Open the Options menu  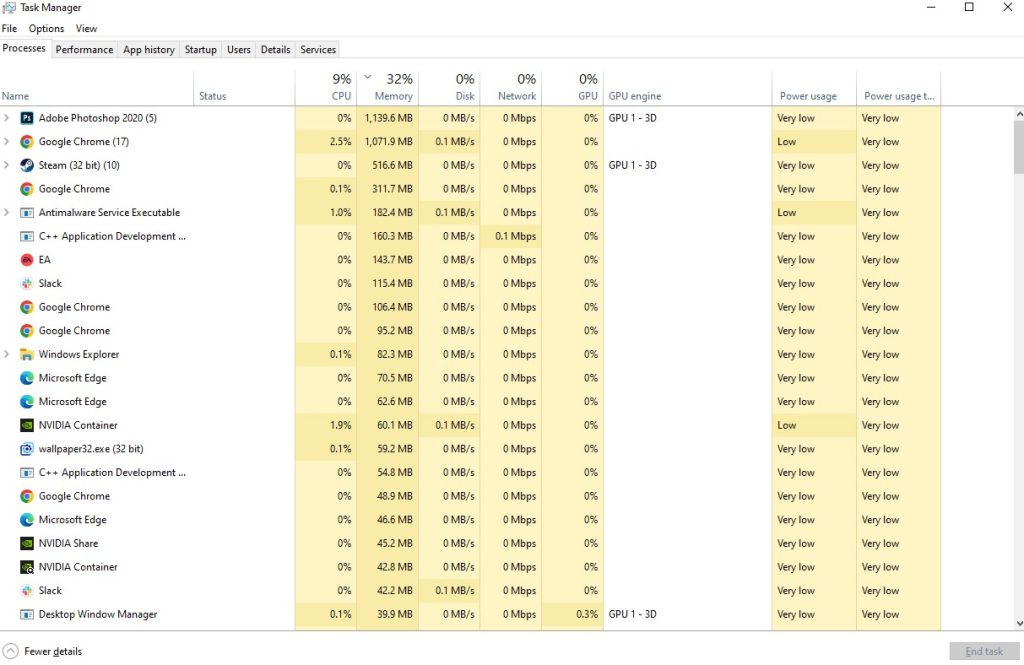click(46, 29)
